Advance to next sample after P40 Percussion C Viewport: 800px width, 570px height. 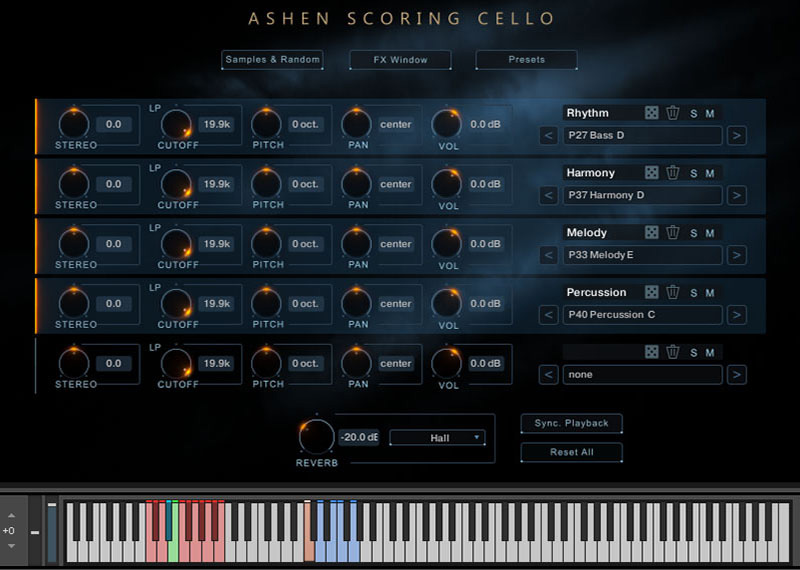737,314
